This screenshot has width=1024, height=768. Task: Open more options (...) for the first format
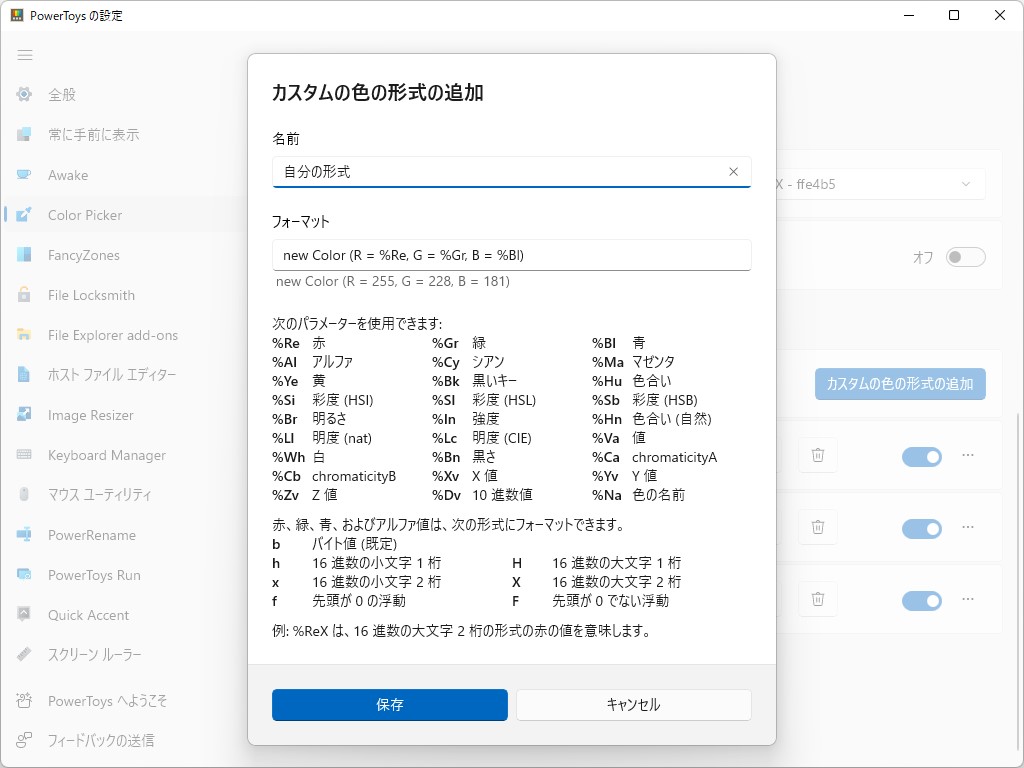click(x=967, y=455)
